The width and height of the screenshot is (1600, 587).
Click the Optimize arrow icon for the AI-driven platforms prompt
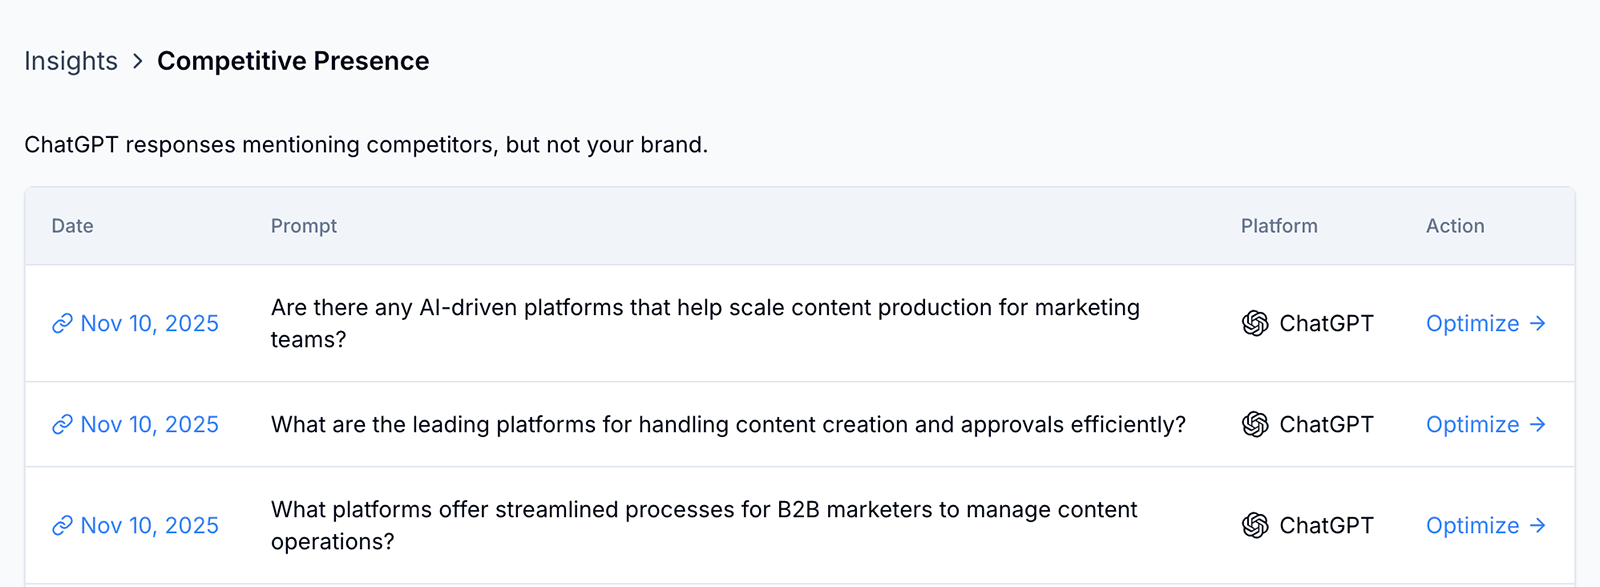coord(1538,324)
